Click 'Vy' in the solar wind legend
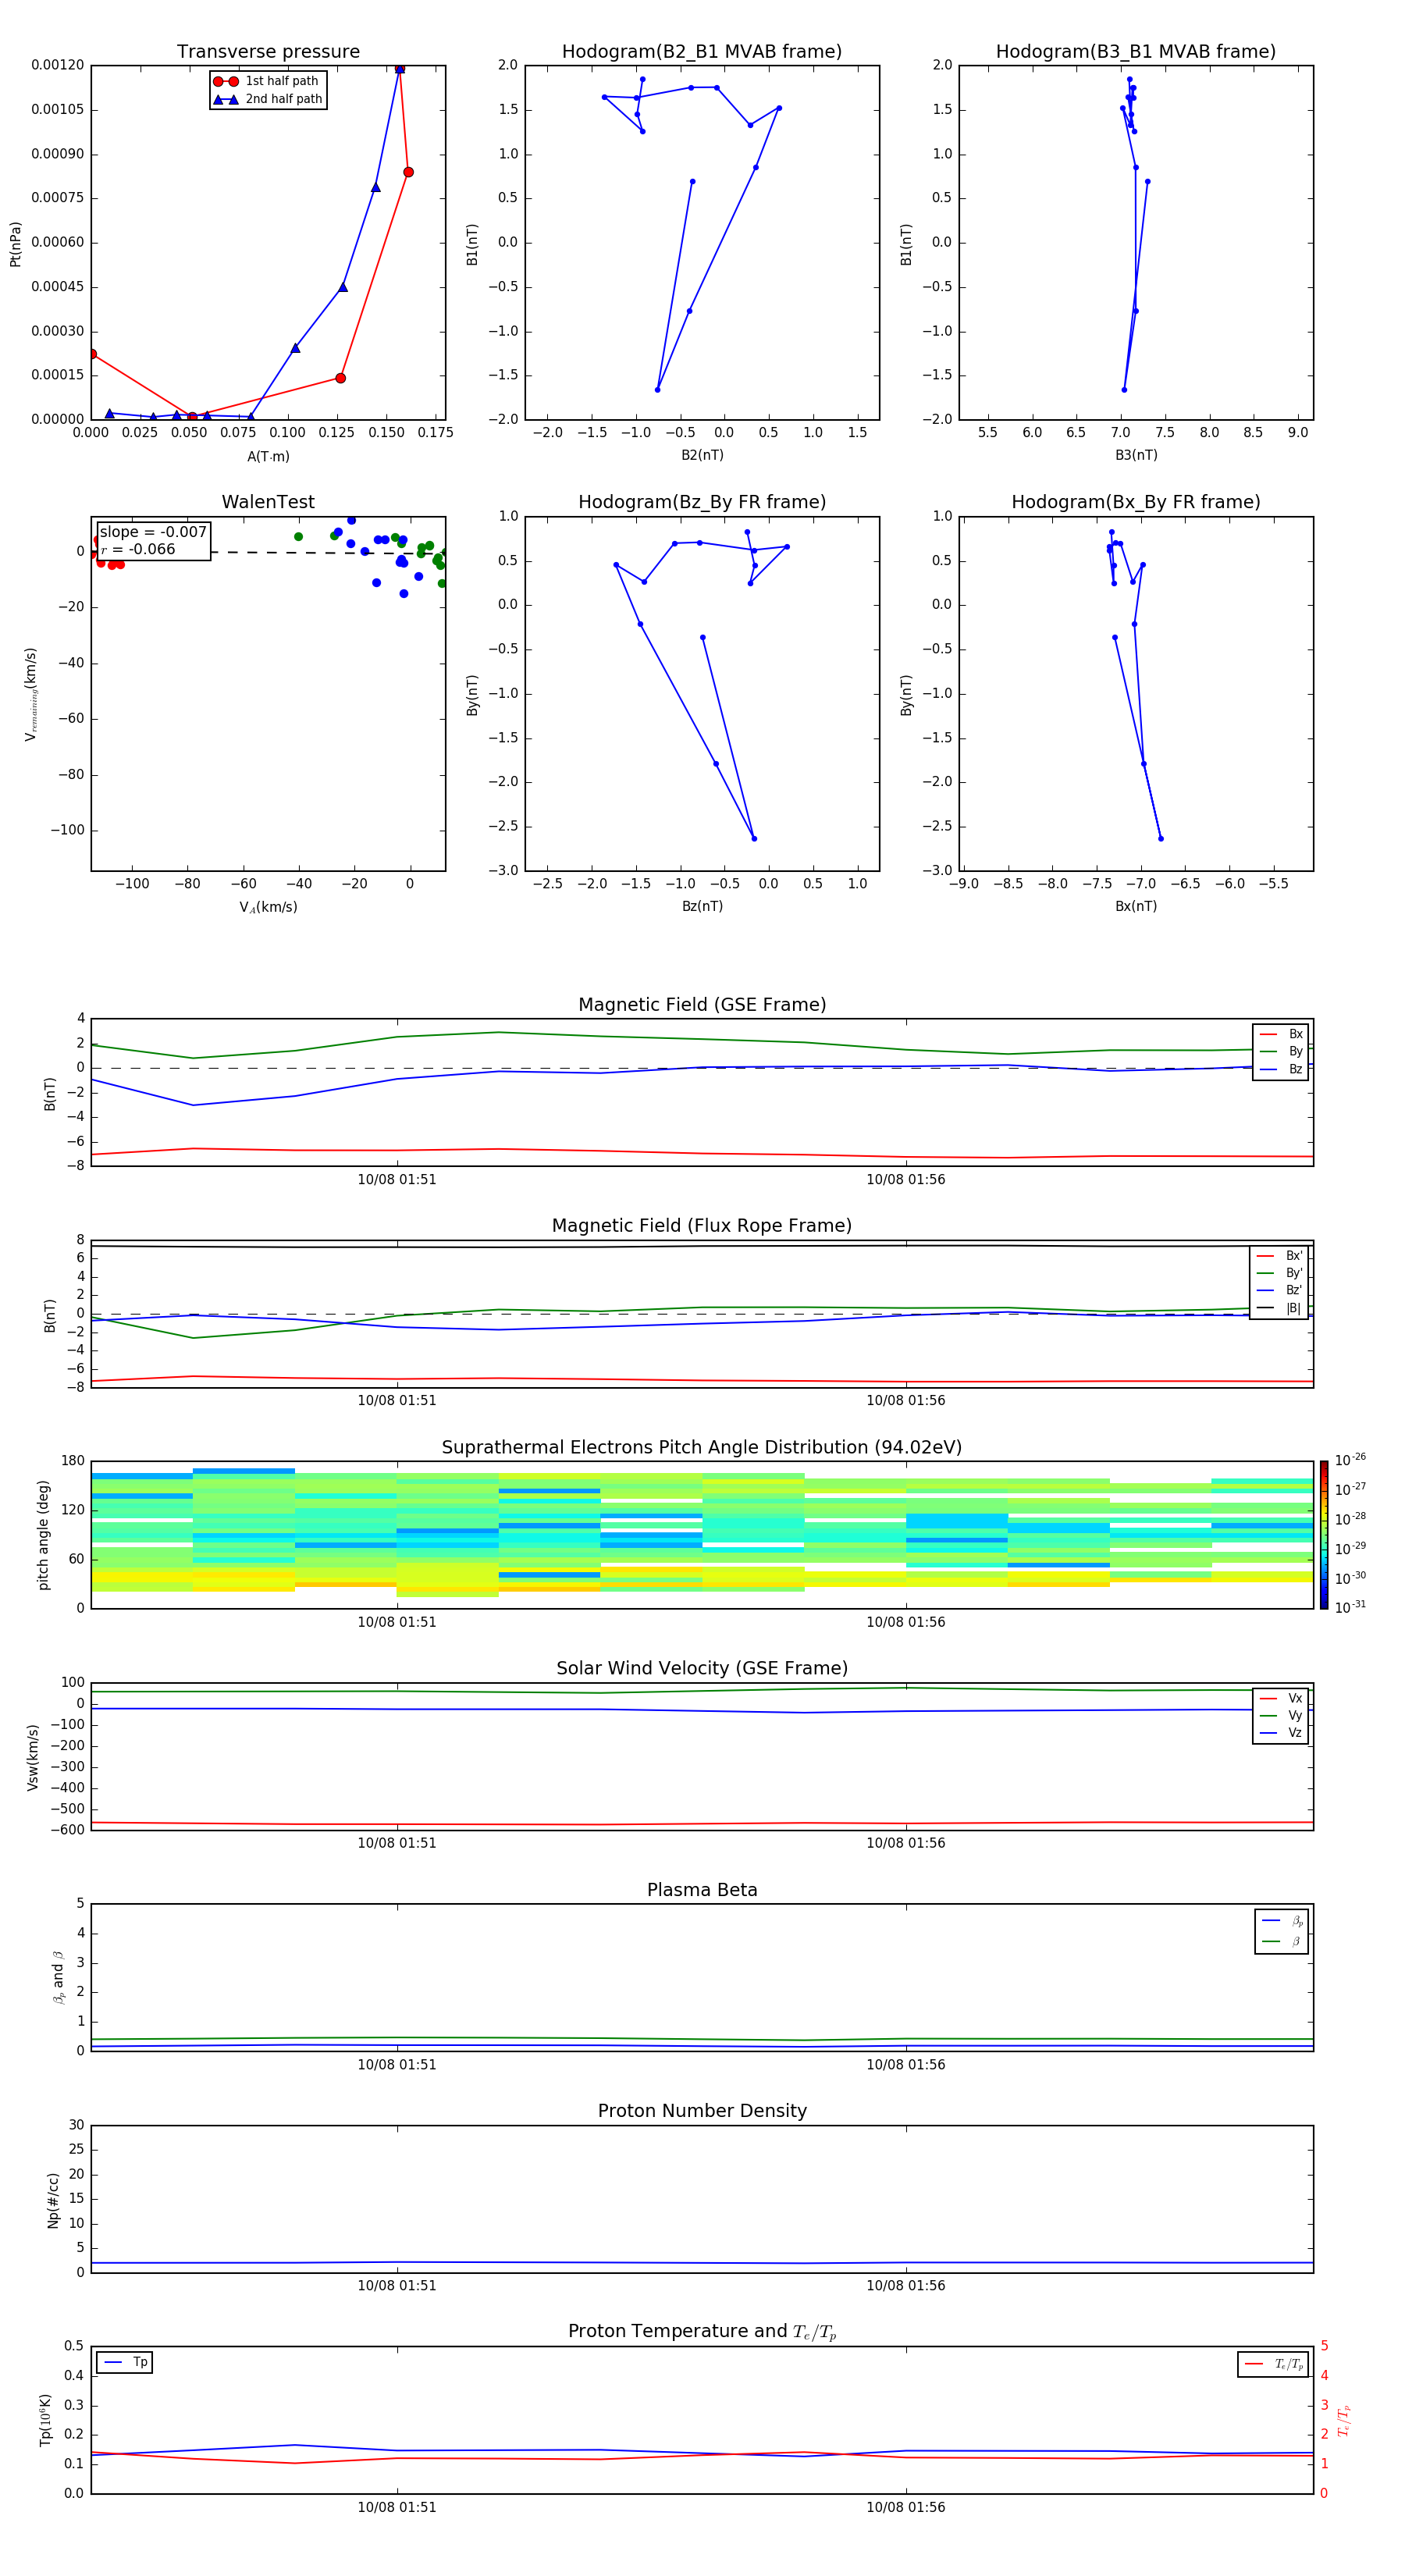The height and width of the screenshot is (2576, 1405). pyautogui.click(x=1281, y=1716)
